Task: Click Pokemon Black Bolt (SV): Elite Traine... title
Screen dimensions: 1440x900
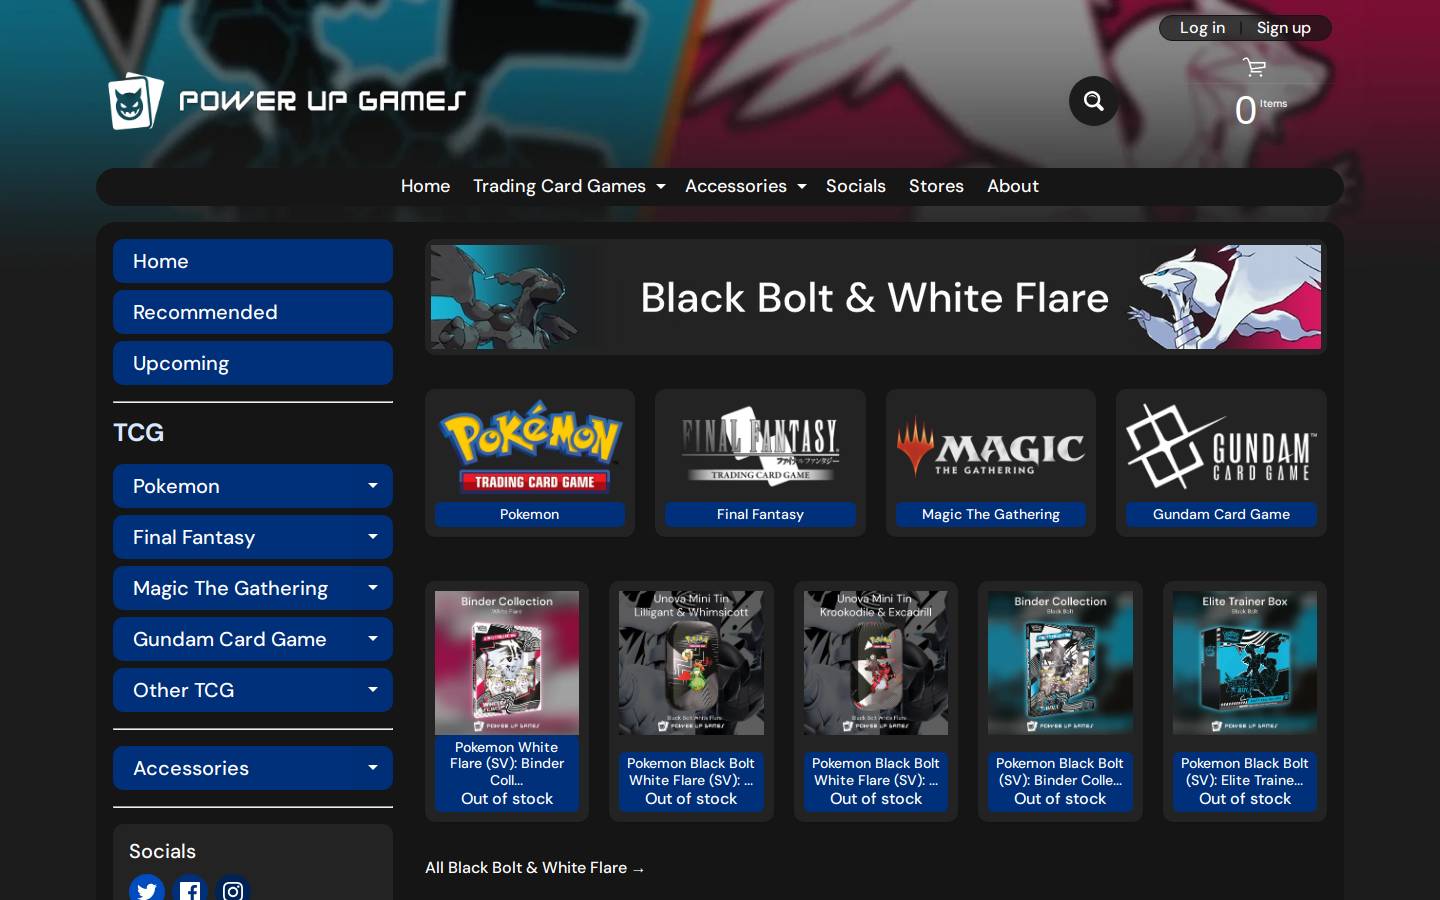Action: 1245,772
